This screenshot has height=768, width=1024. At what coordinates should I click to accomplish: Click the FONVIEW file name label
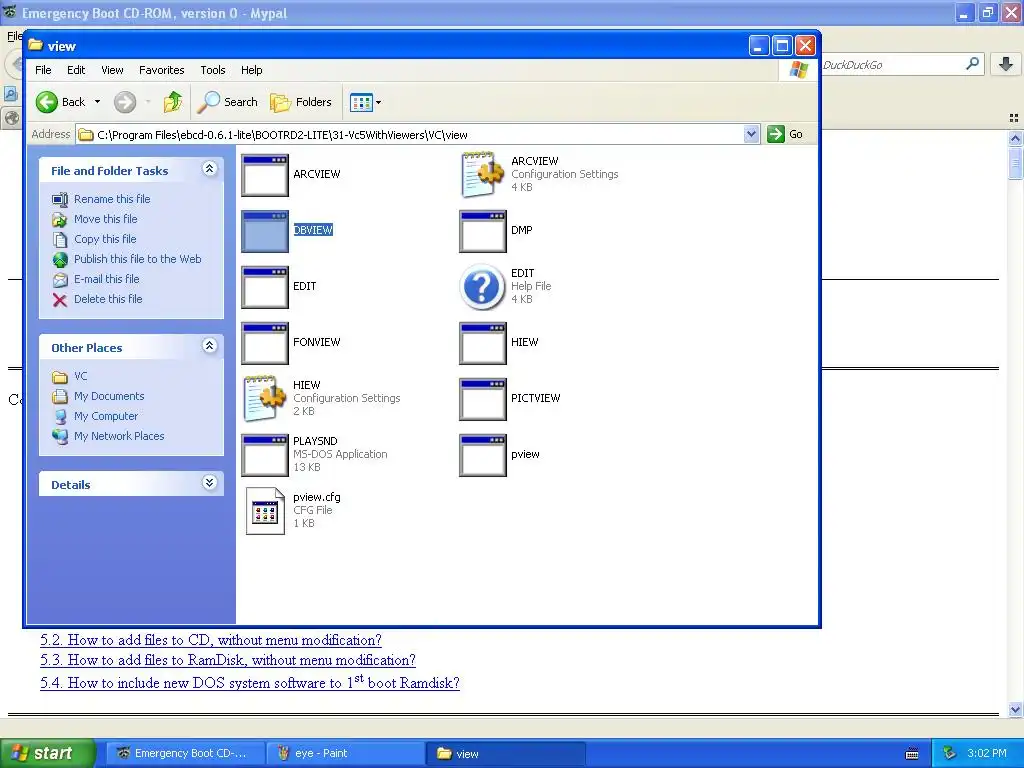[317, 342]
